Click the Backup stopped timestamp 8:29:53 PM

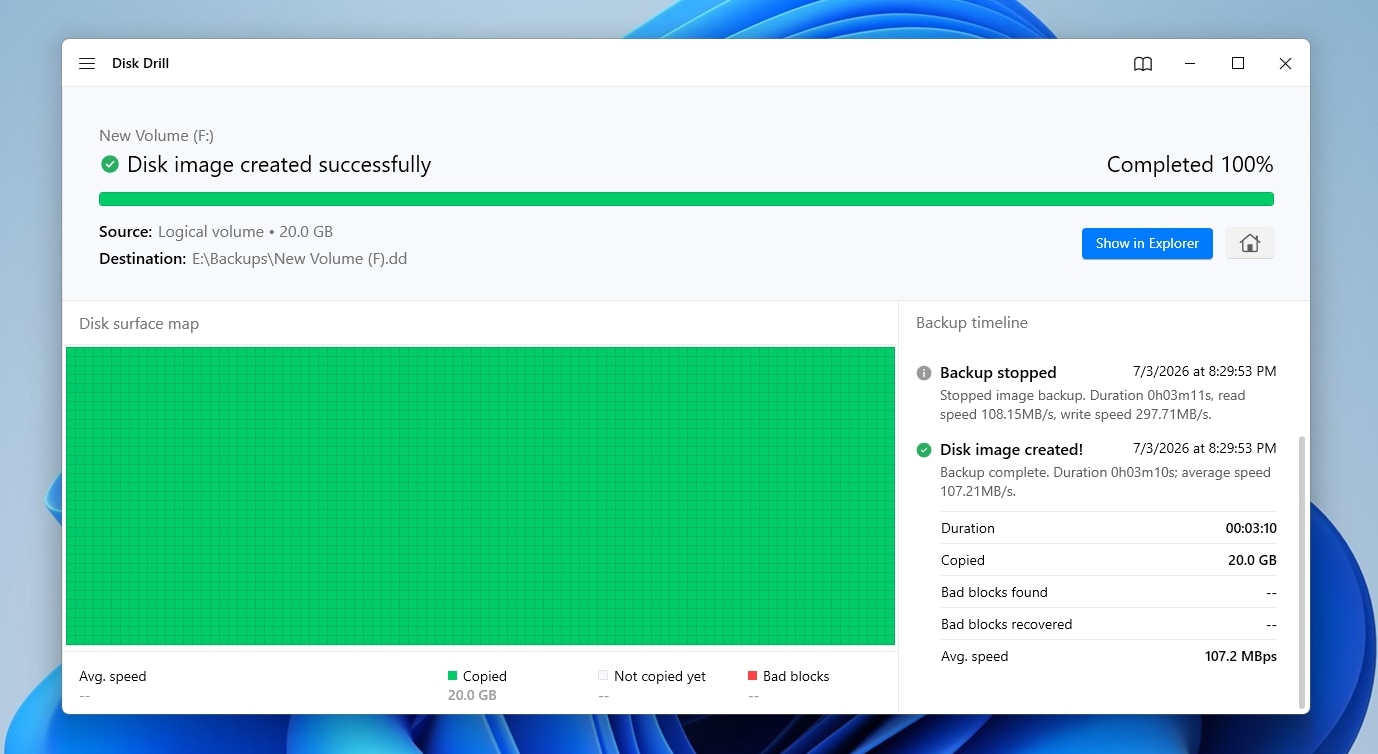1204,371
